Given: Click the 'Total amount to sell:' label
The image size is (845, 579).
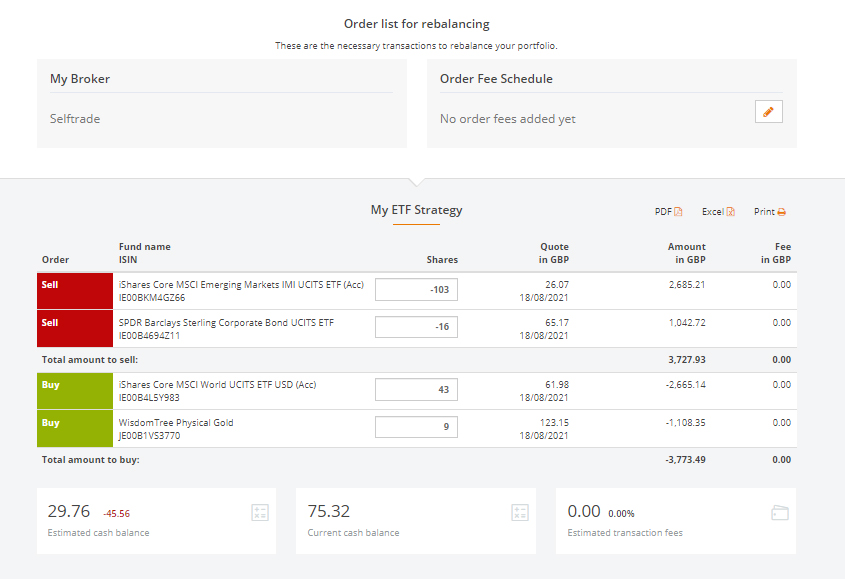Looking at the screenshot, I should (x=90, y=360).
